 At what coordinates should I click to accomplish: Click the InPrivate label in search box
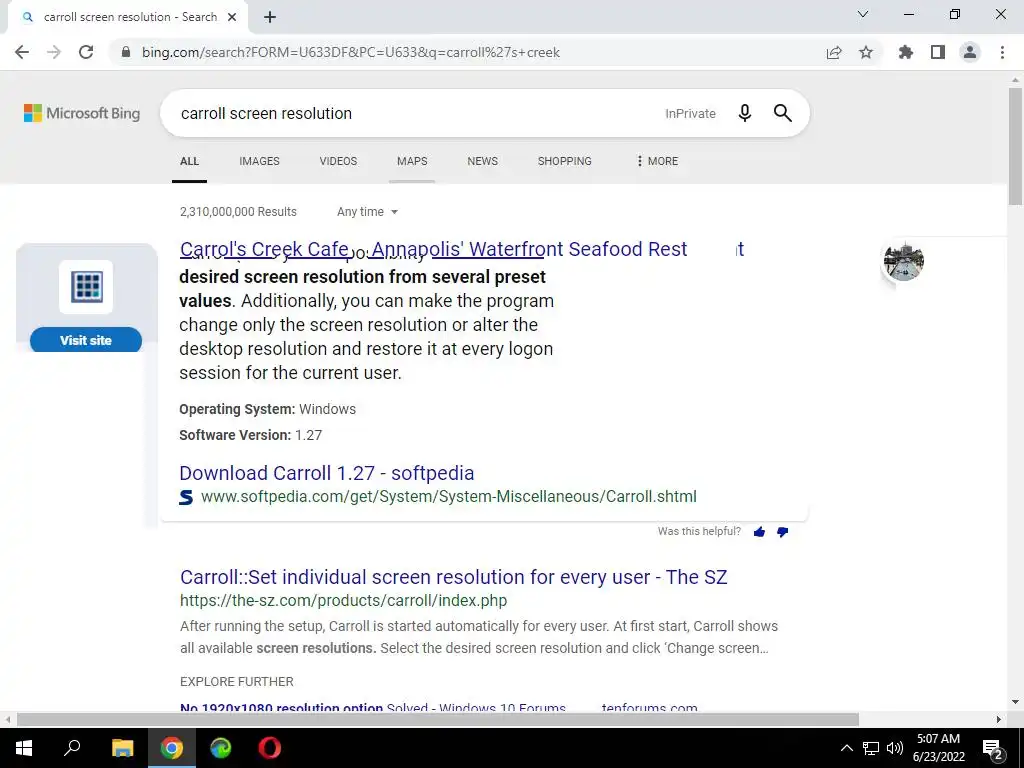tap(690, 114)
